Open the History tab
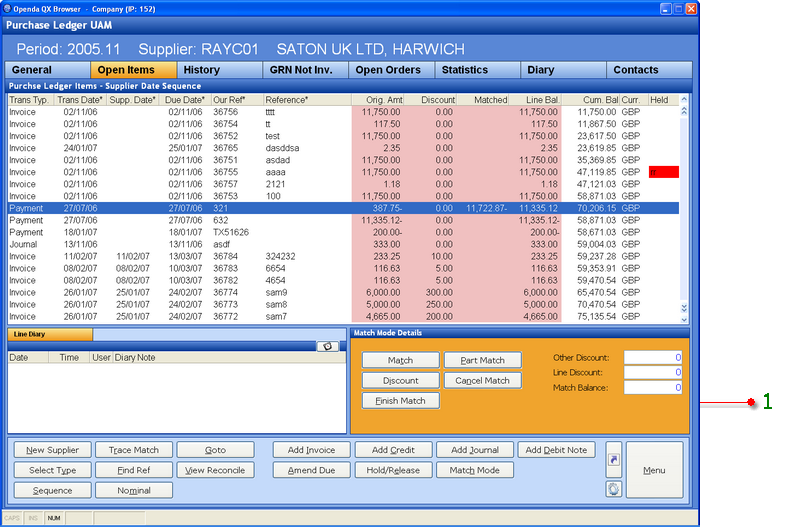The width and height of the screenshot is (786, 527). pyautogui.click(x=220, y=70)
